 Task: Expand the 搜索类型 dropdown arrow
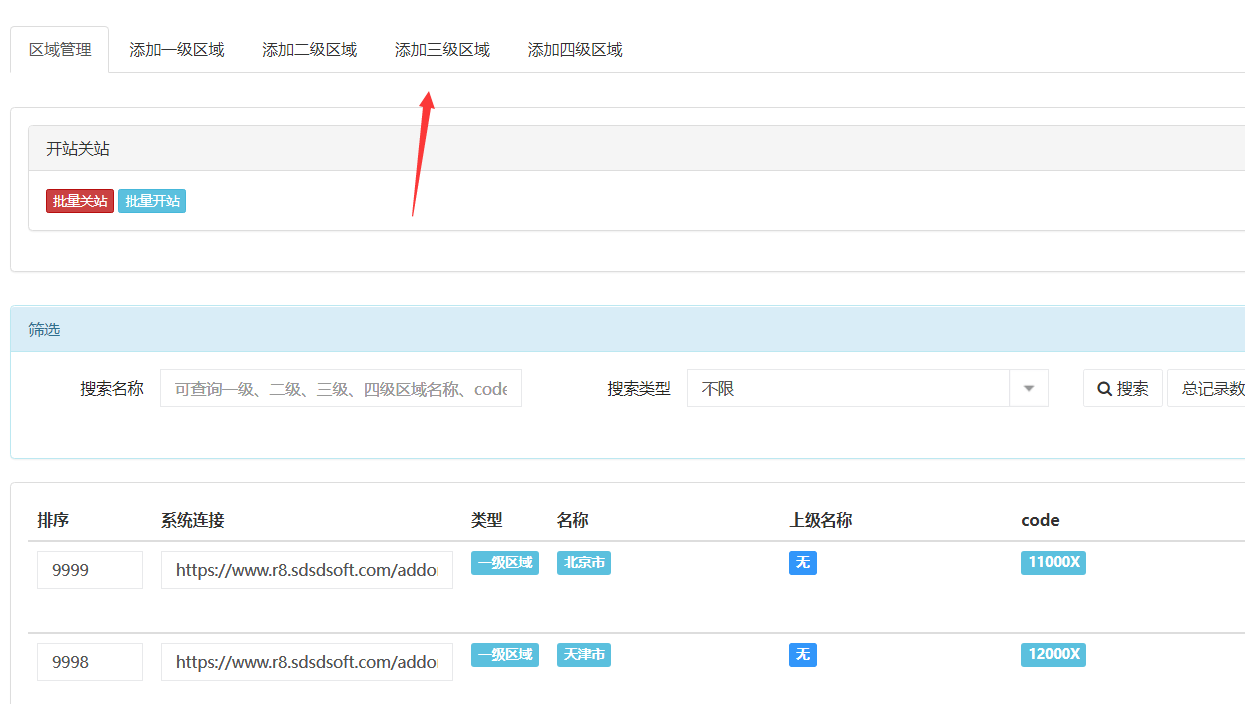click(1029, 388)
